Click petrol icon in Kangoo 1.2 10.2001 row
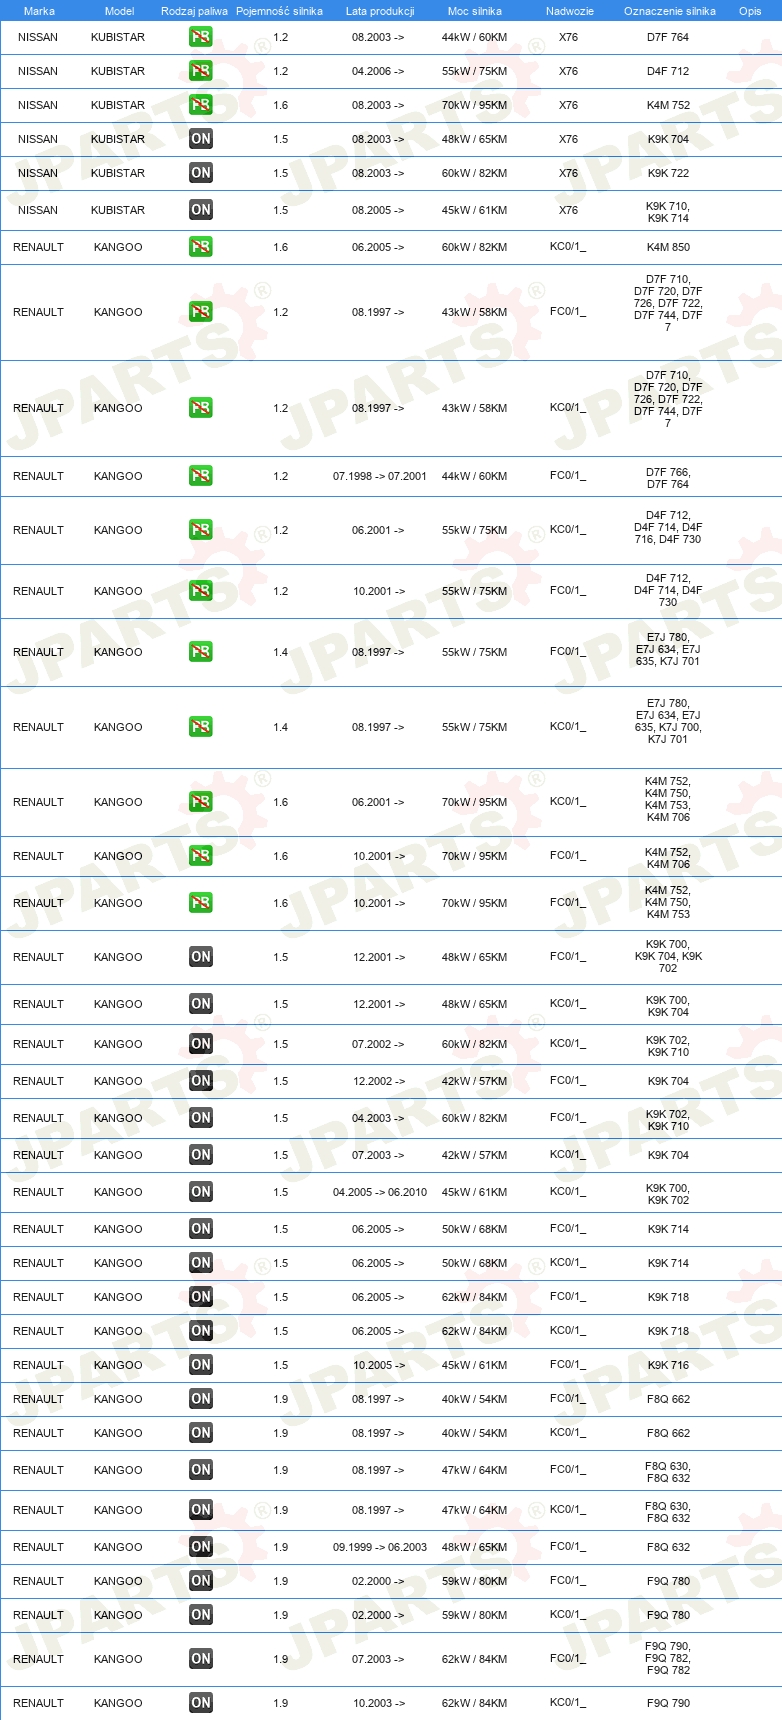This screenshot has height=1720, width=782. click(201, 591)
